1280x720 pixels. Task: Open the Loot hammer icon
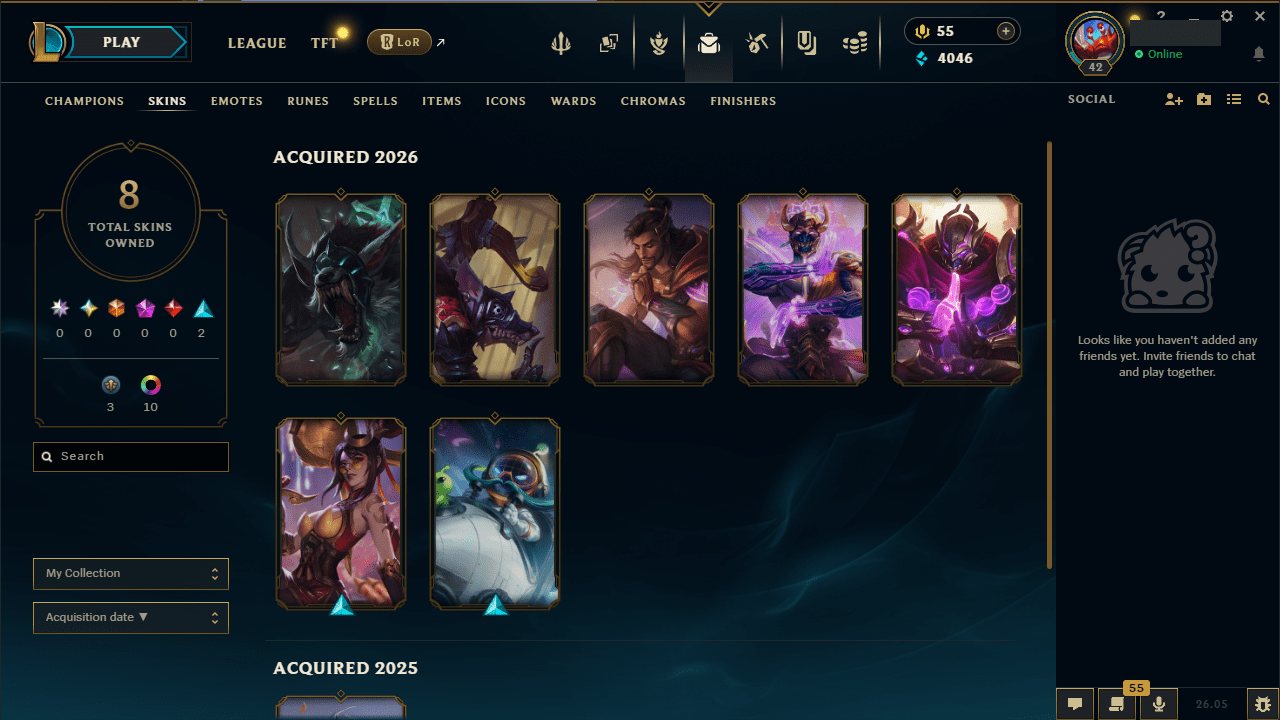pyautogui.click(x=757, y=43)
